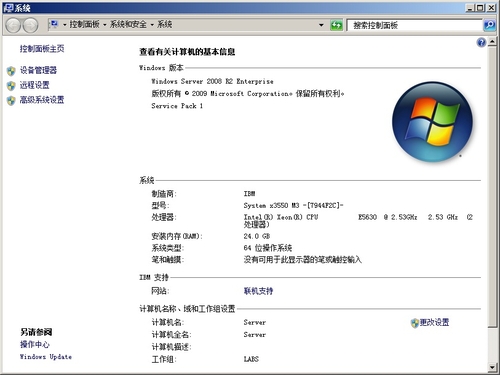Open Windows Update link in sidebar

[x=46, y=357]
